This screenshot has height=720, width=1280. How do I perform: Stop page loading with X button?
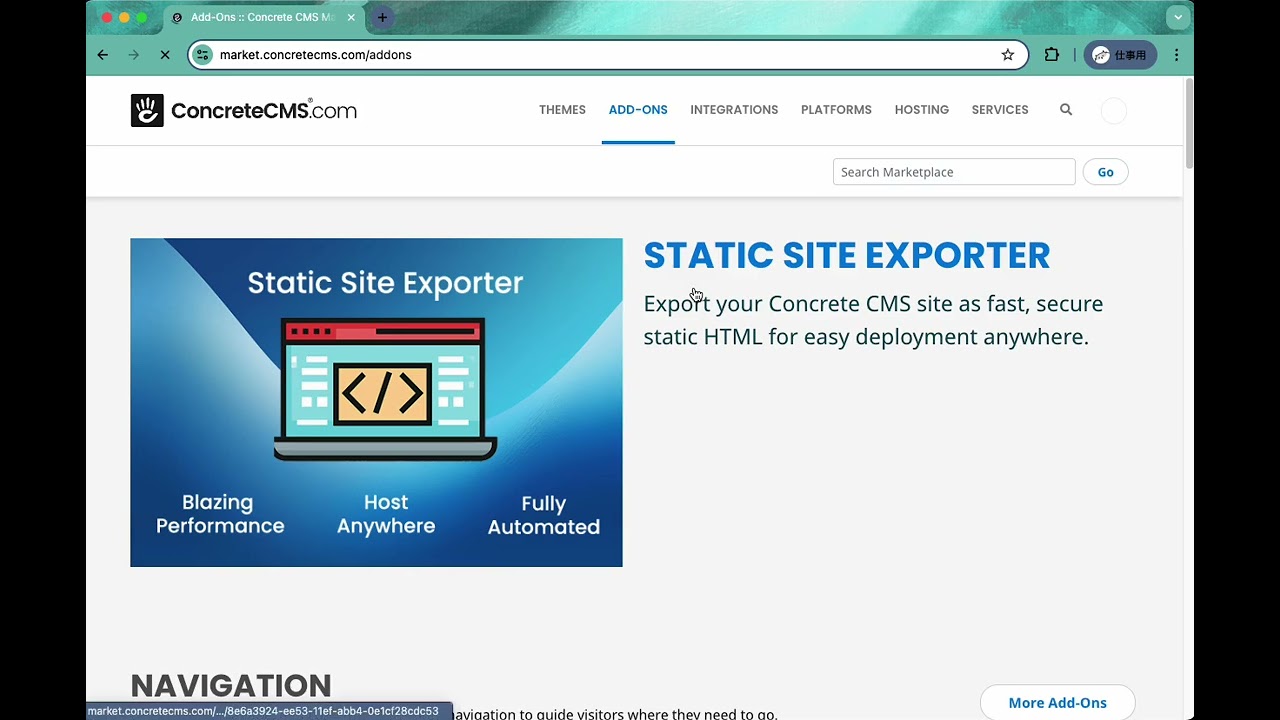tap(165, 55)
